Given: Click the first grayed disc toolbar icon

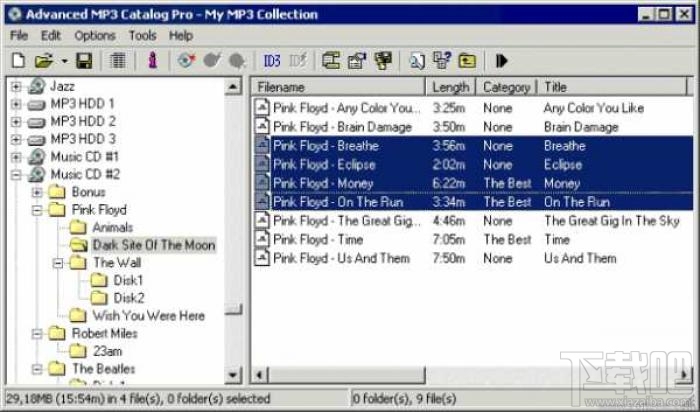Looking at the screenshot, I should click(212, 60).
